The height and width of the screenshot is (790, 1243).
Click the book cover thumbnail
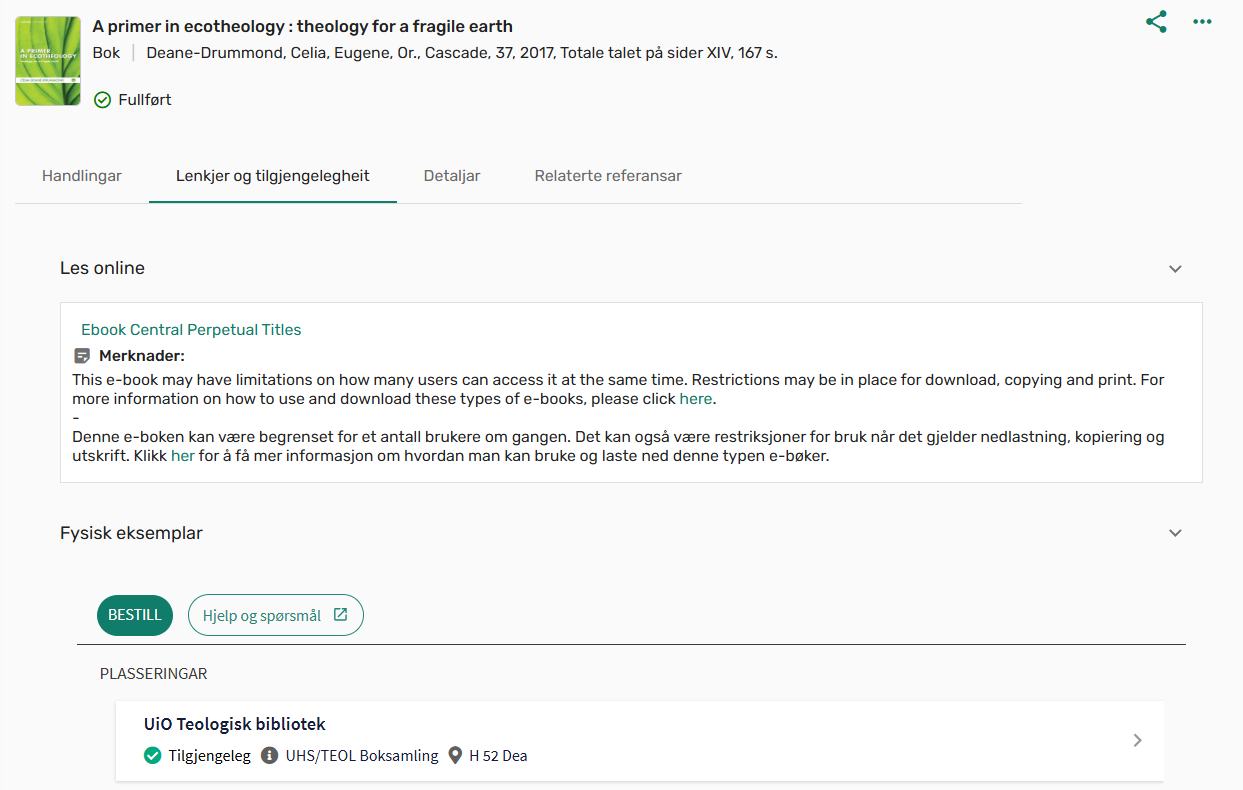[x=48, y=61]
